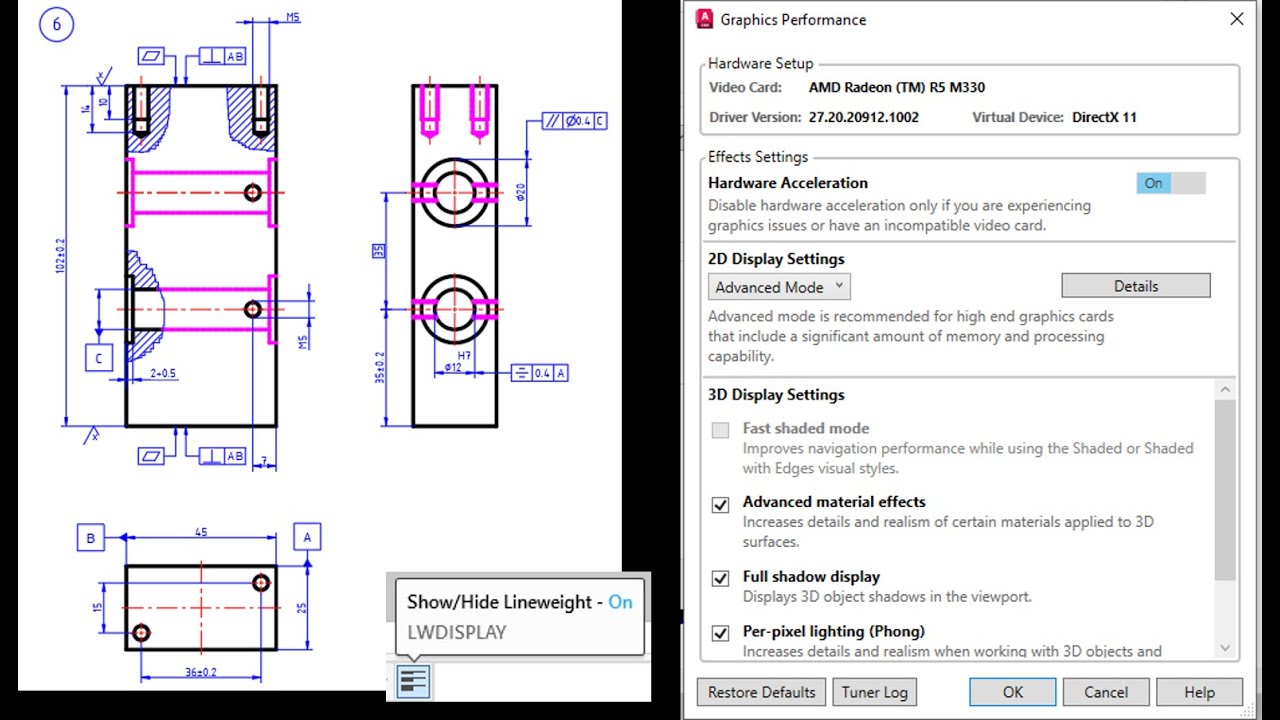1280x720 pixels.
Task: Click the Ø0.4 C parallelism tolerance frame
Action: (x=574, y=121)
